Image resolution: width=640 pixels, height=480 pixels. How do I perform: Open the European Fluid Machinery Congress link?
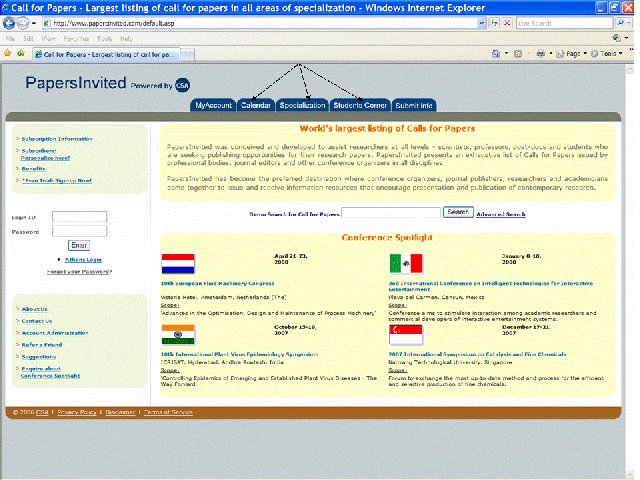pos(218,283)
